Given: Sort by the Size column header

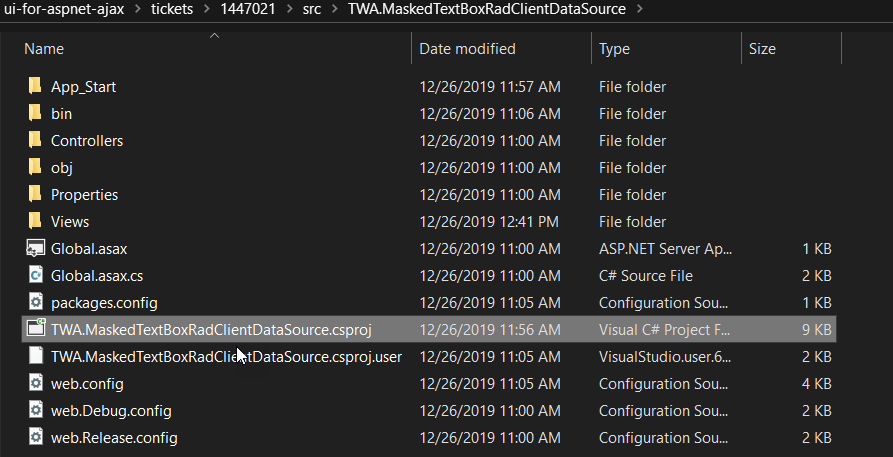Looking at the screenshot, I should click(762, 48).
